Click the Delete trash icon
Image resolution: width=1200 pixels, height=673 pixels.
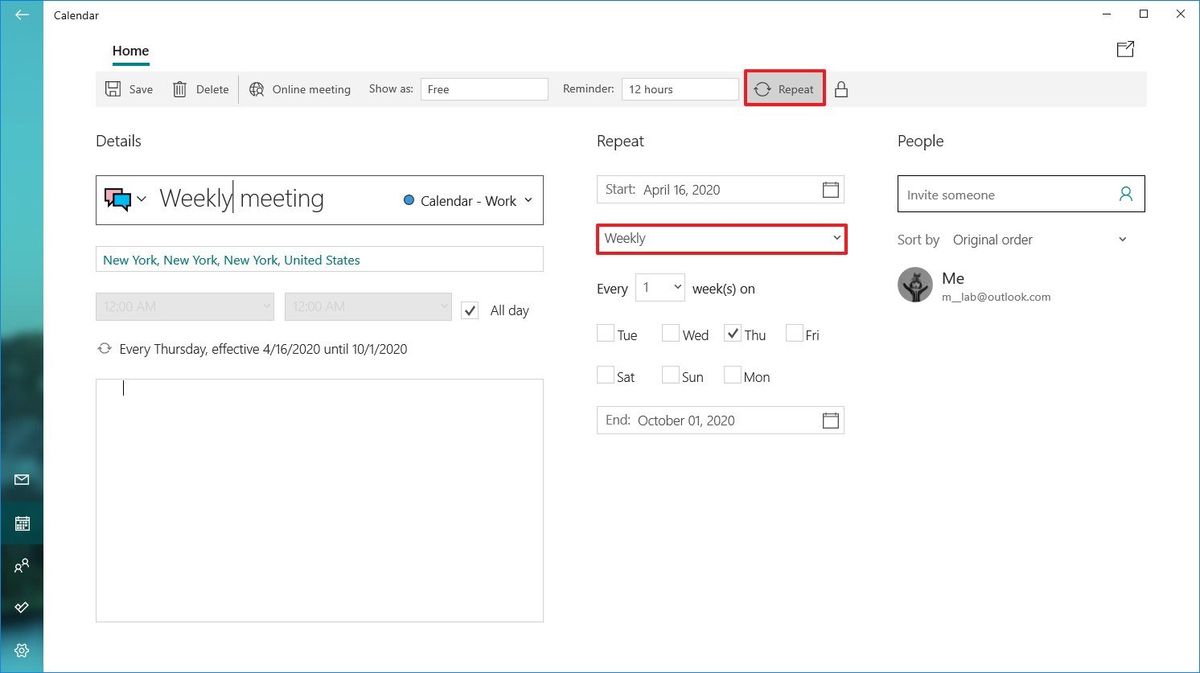pos(180,89)
